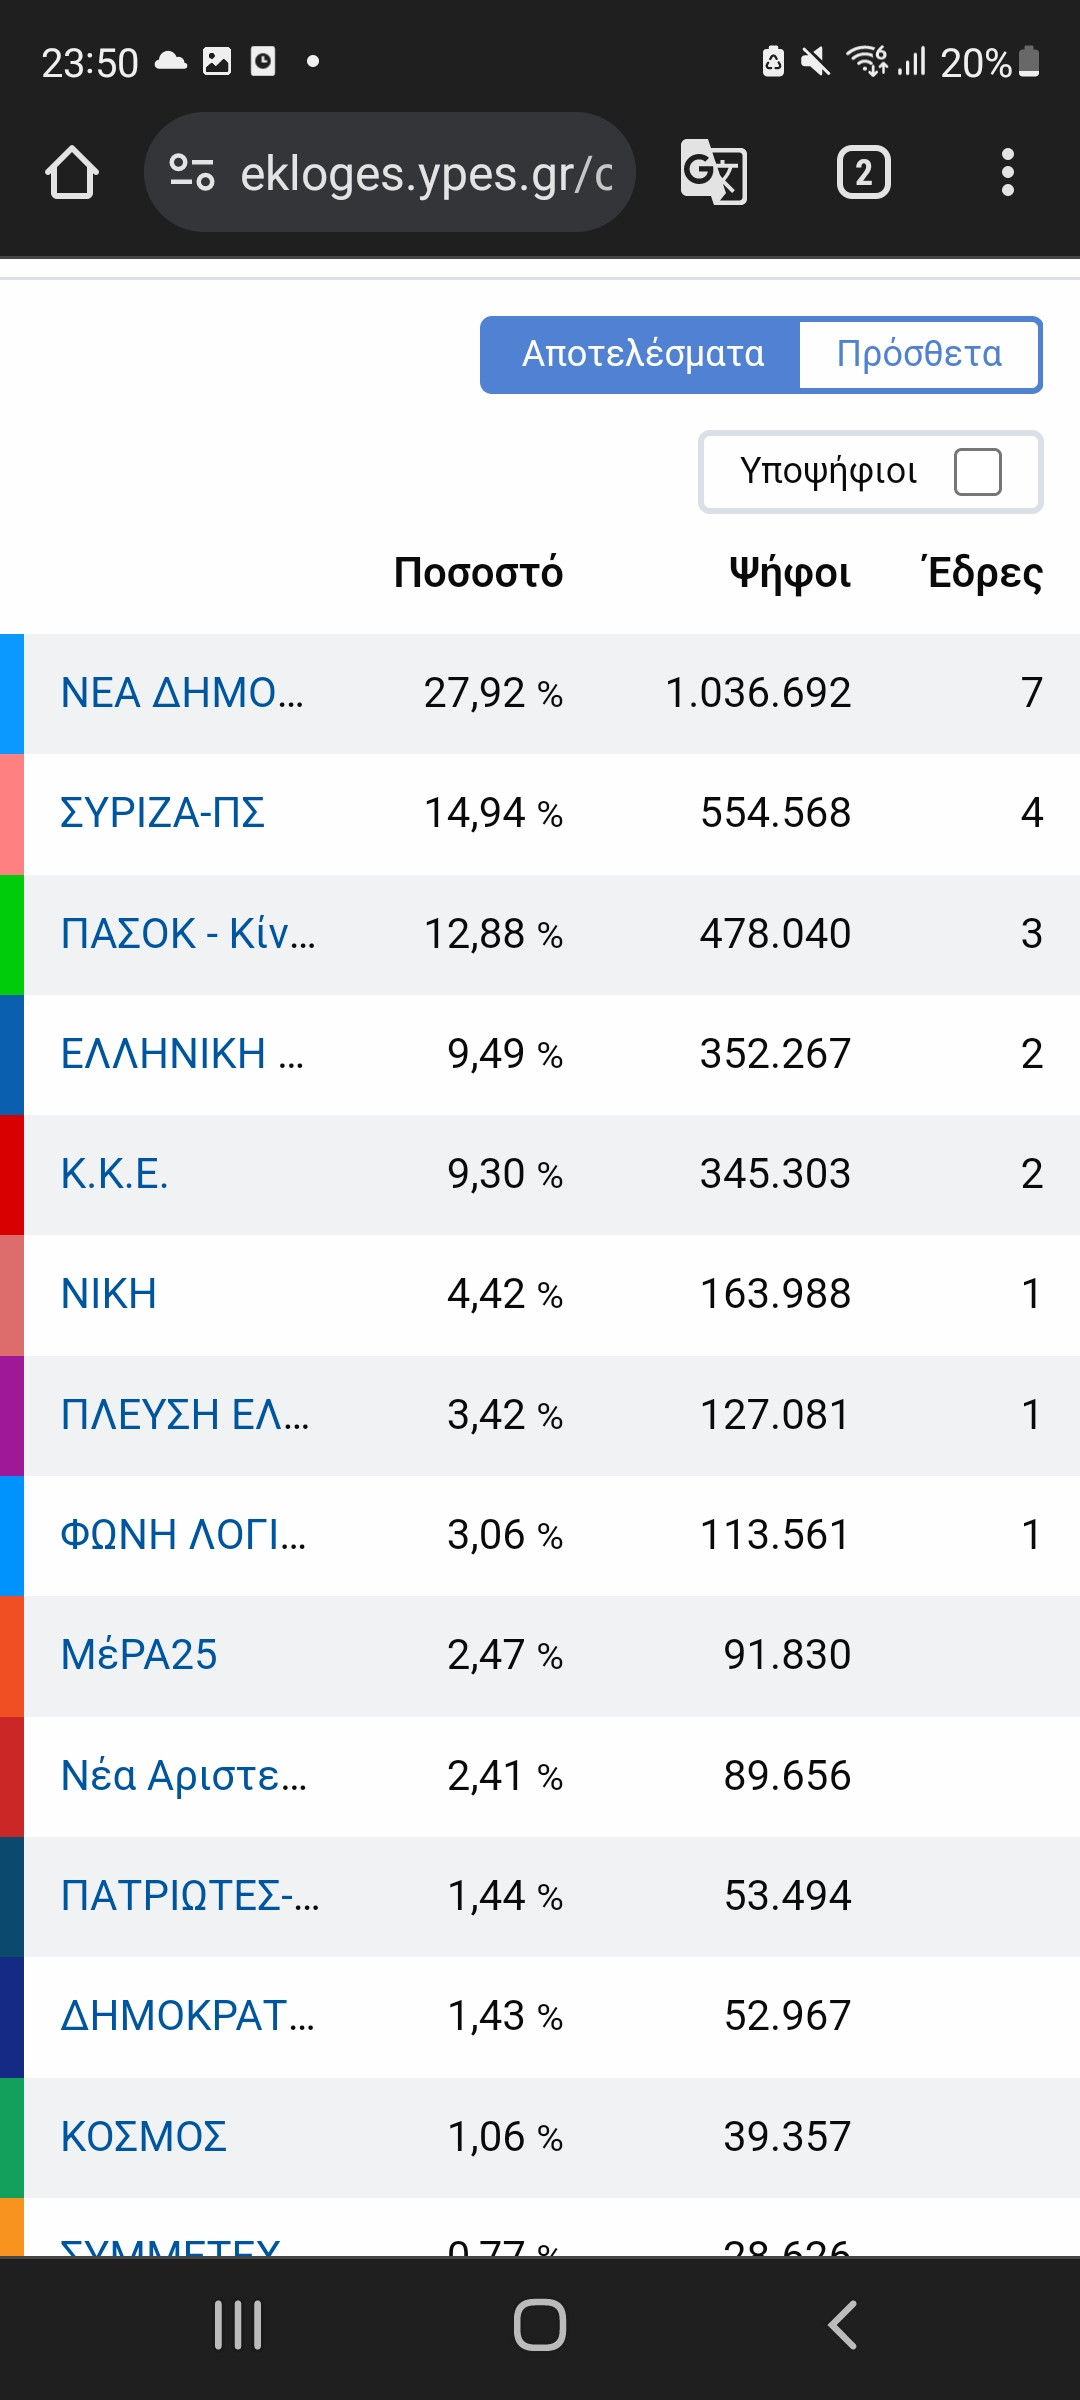Viewport: 1080px width, 2400px height.
Task: Select the ΠΑΣΟΚ - Κίν... party link
Action: [x=187, y=934]
